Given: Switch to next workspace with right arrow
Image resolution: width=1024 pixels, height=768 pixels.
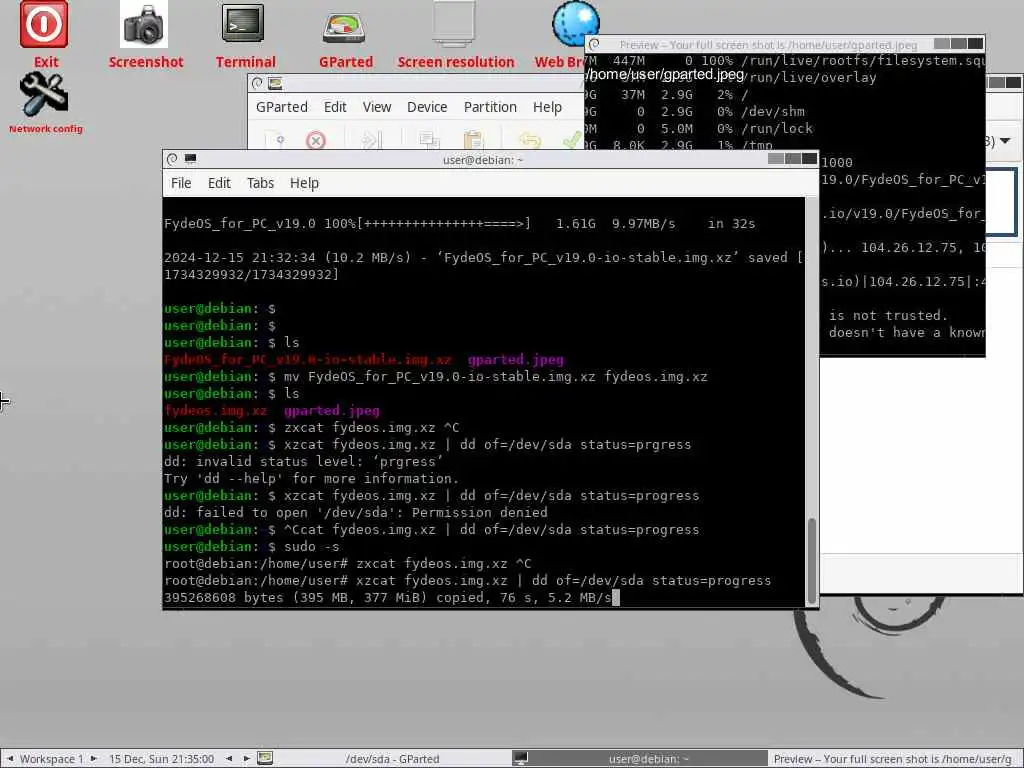Looking at the screenshot, I should 93,758.
